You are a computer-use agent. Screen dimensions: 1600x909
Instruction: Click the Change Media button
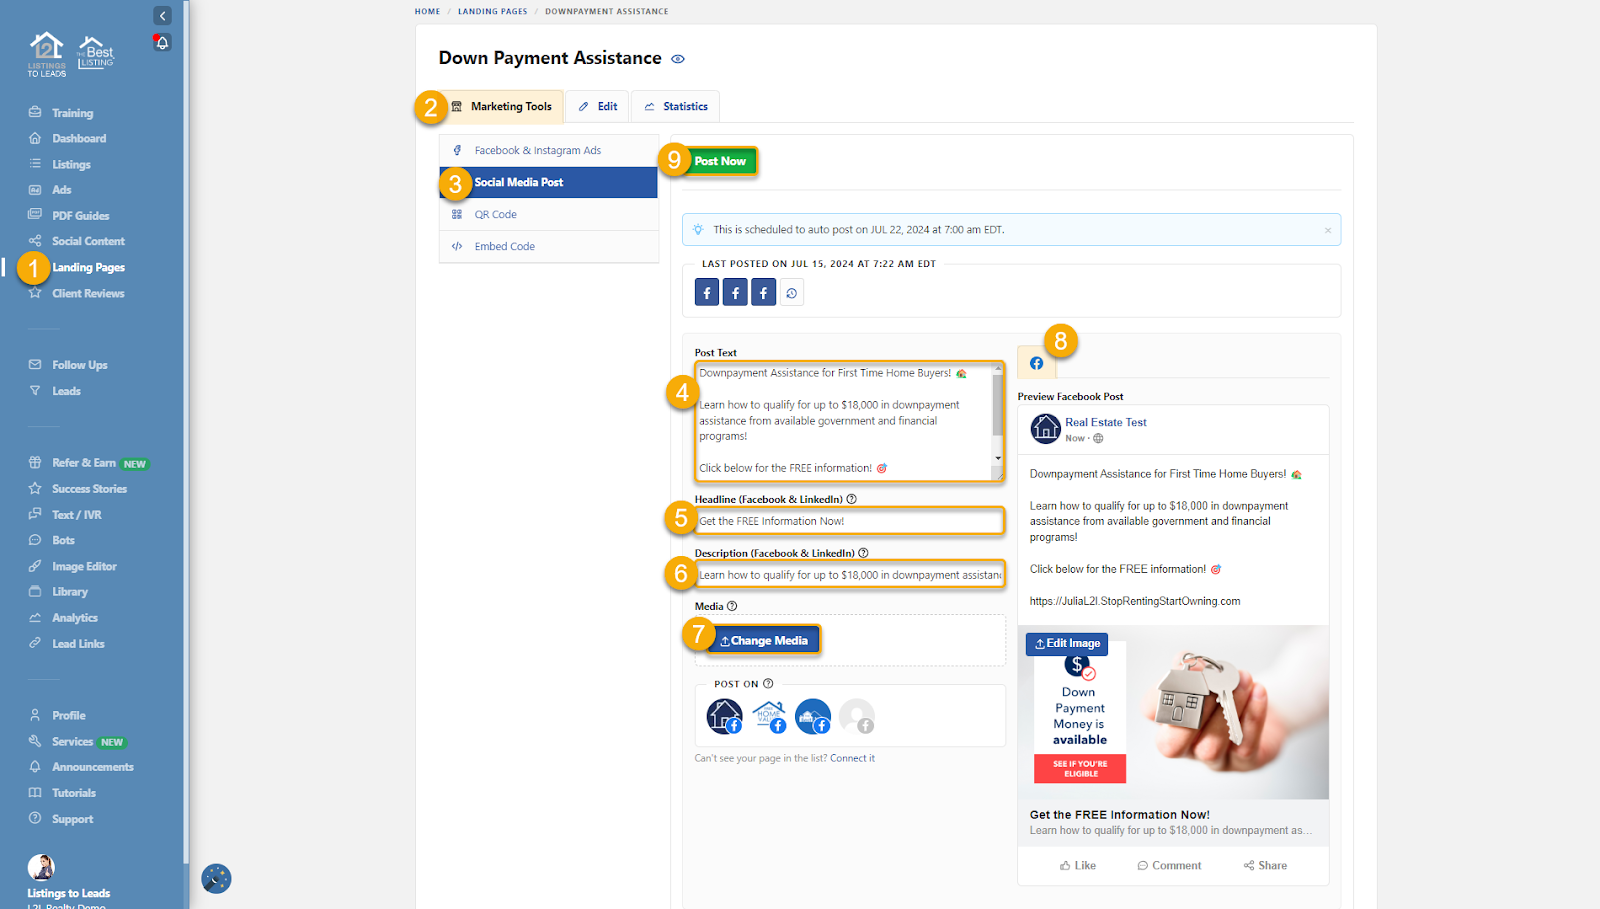pos(764,641)
